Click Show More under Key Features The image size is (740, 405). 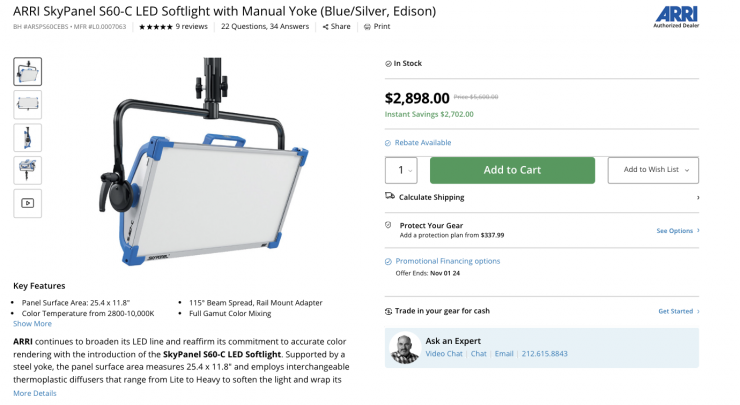click(x=32, y=323)
